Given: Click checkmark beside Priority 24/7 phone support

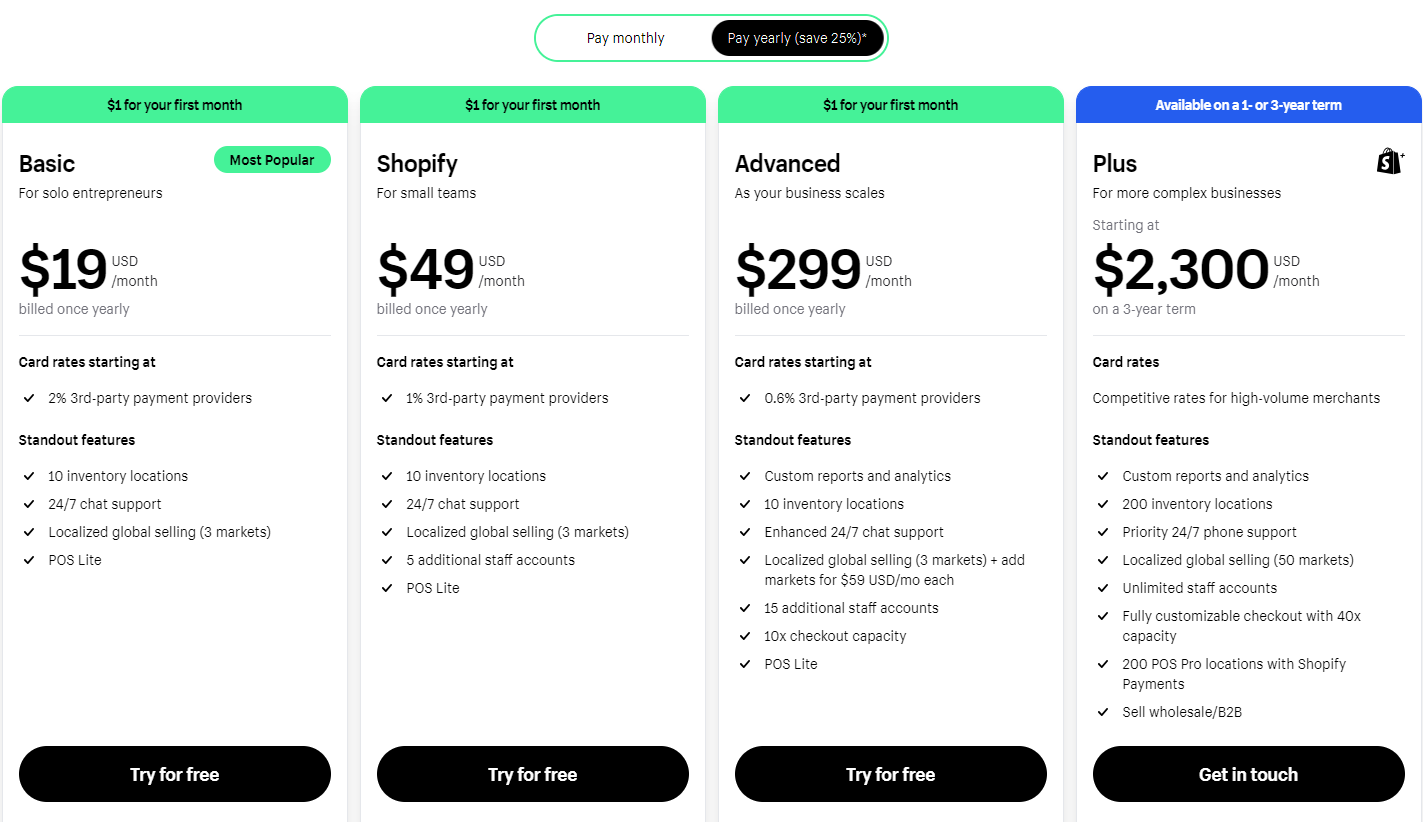Looking at the screenshot, I should 1103,532.
